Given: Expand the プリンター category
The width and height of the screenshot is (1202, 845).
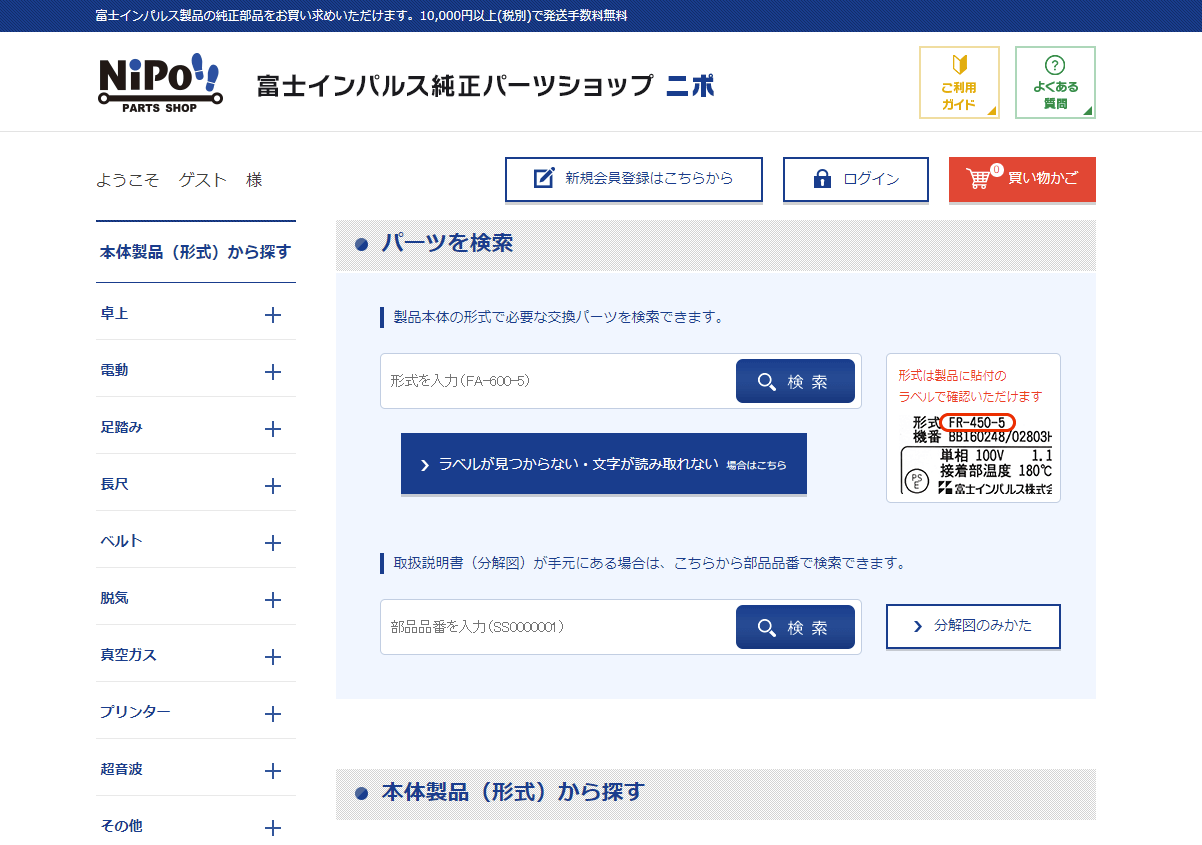Looking at the screenshot, I should [x=272, y=714].
